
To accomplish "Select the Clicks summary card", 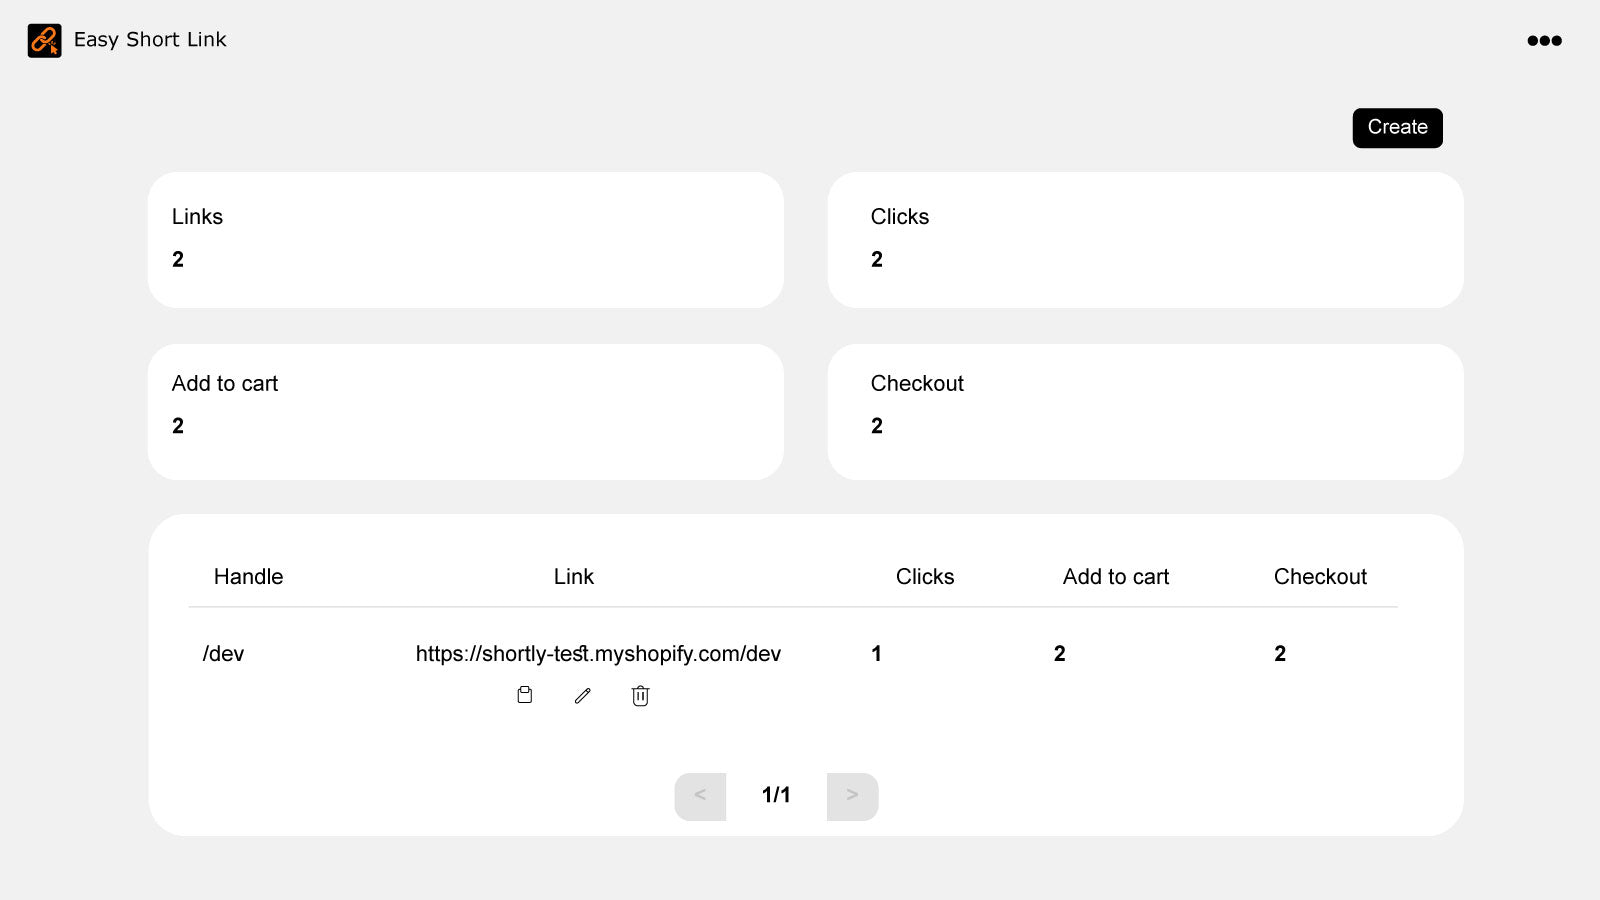I will [1146, 240].
